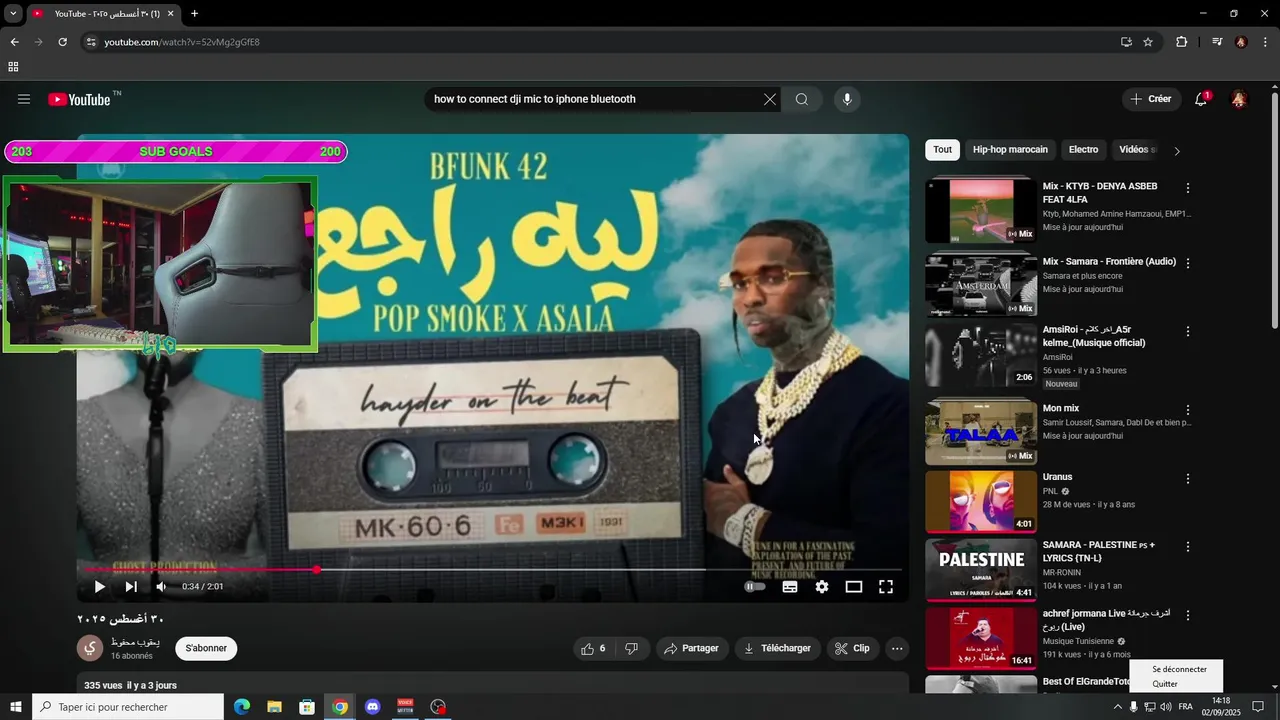Open options for Mix - KTYB video

pos(1188,188)
